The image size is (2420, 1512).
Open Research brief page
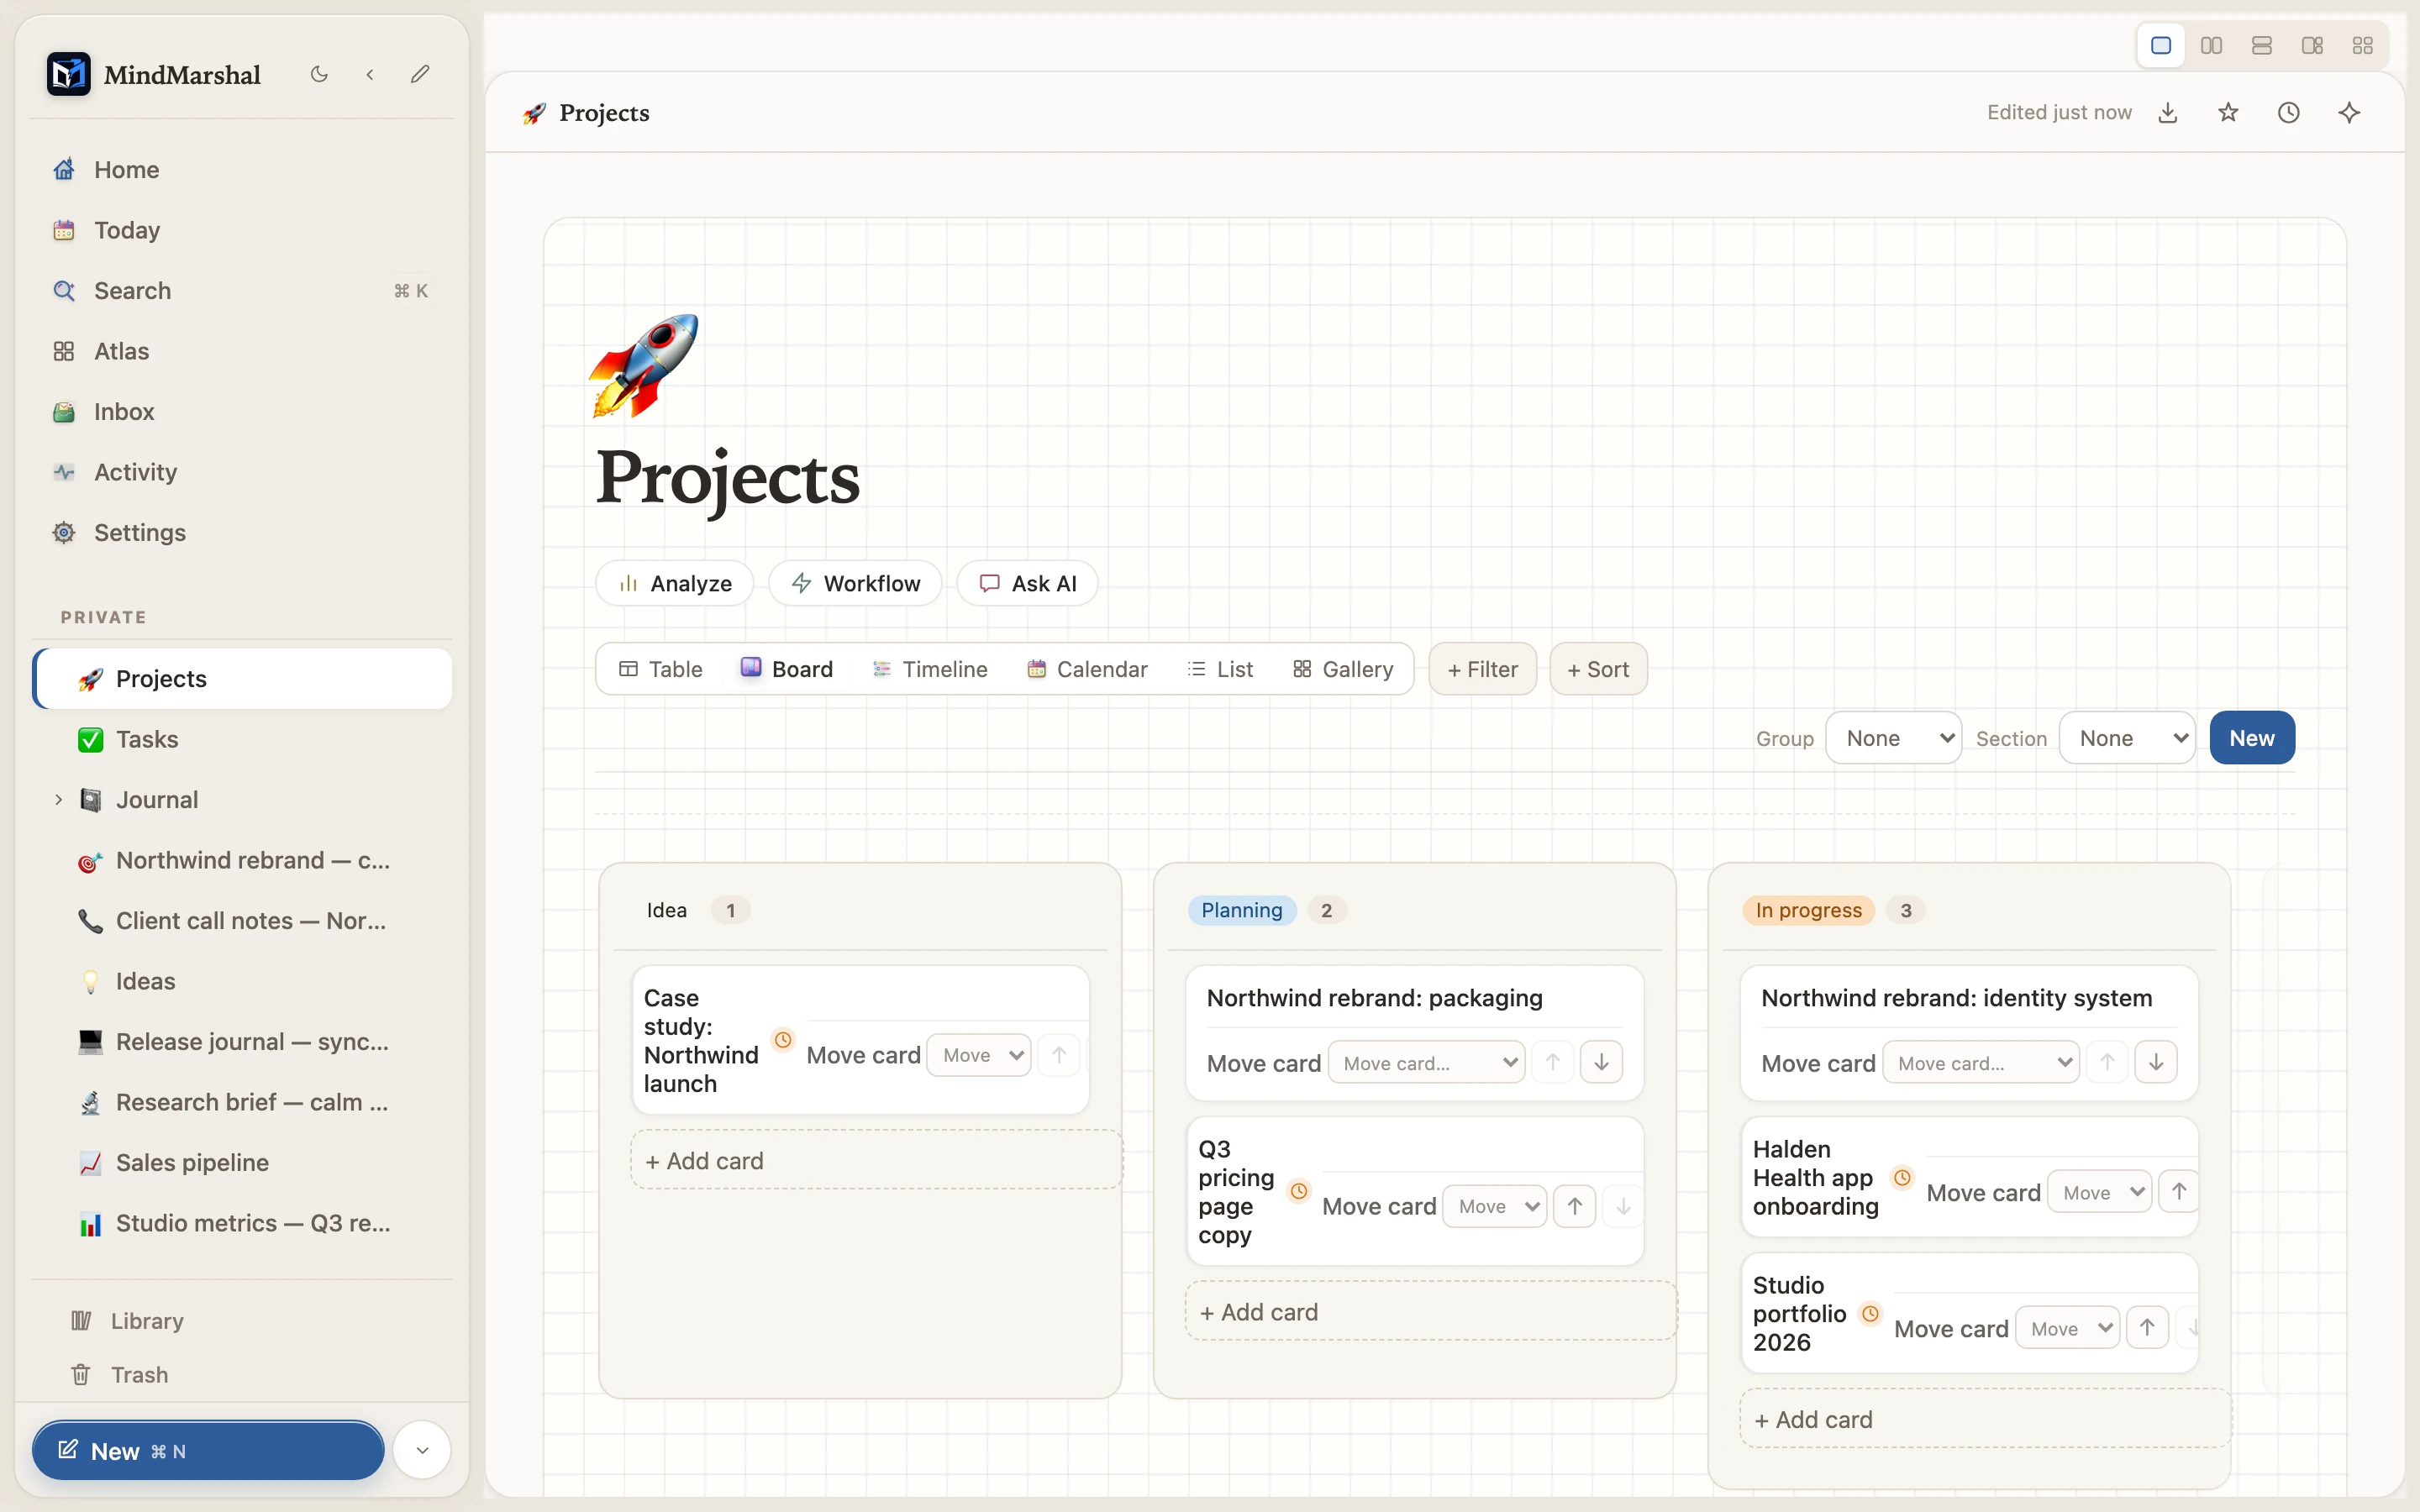coord(242,1103)
